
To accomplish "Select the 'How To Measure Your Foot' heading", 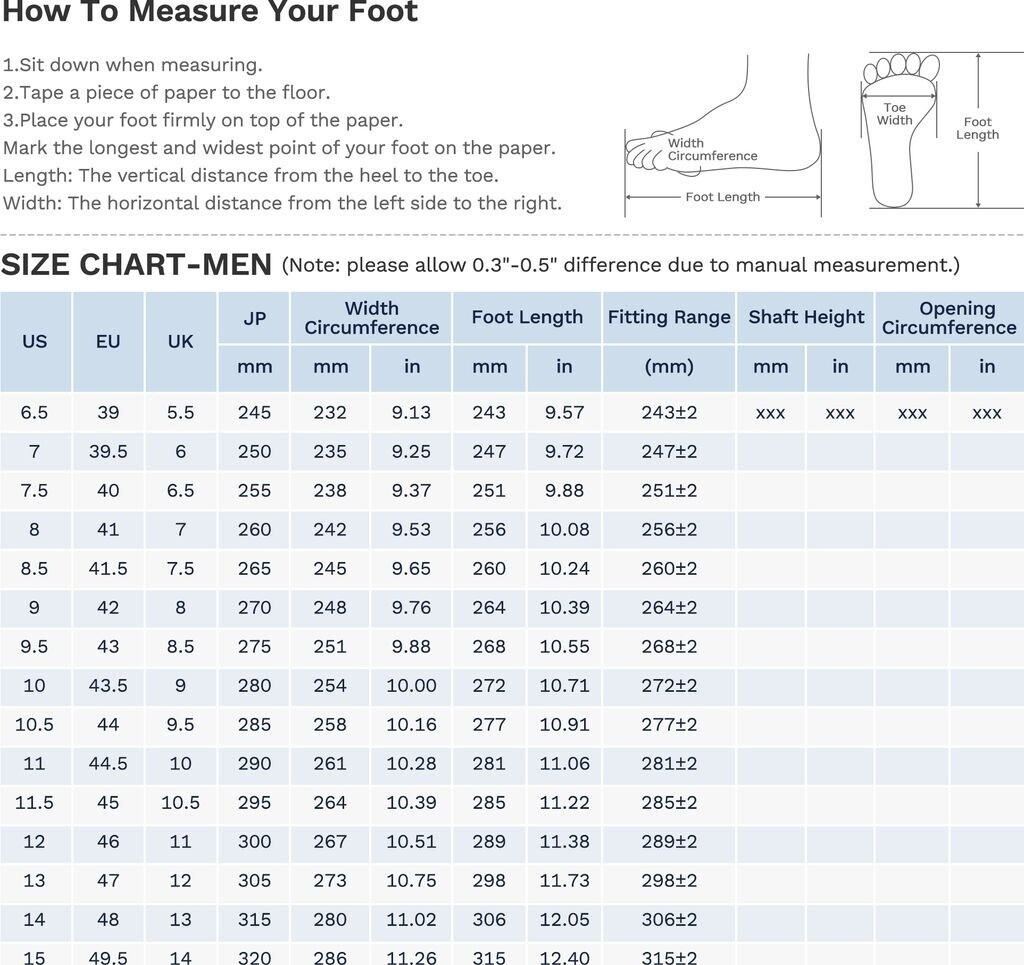I will point(210,14).
